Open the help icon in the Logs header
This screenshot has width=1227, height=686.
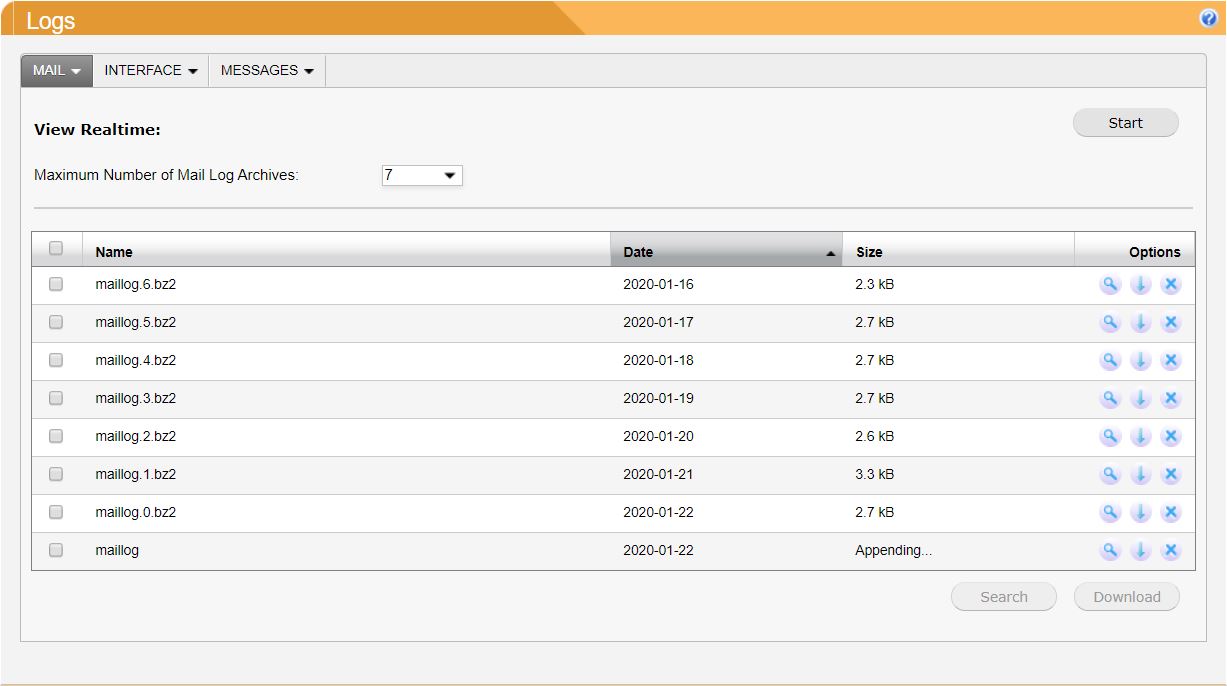(x=1208, y=19)
